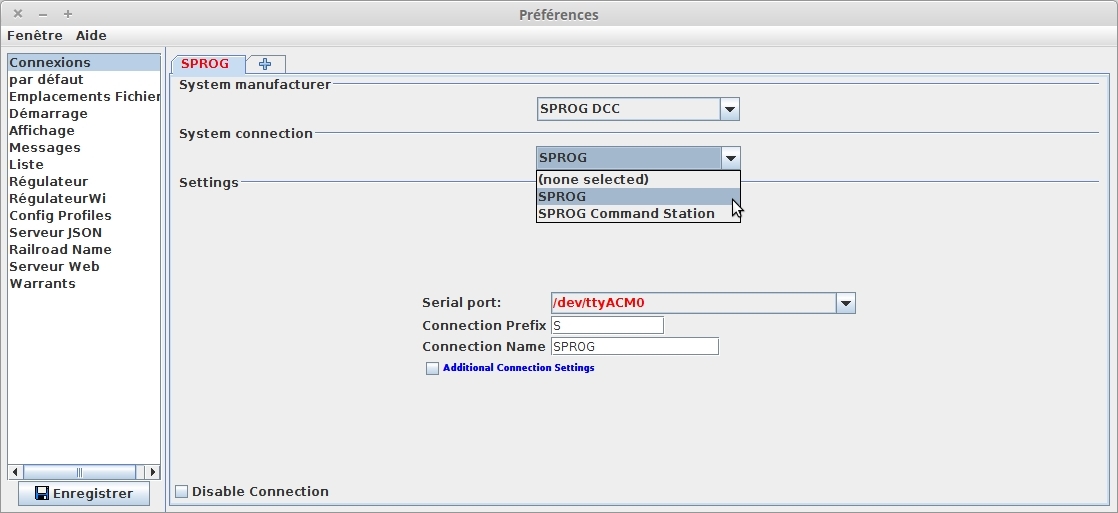The image size is (1118, 513).
Task: Open Serveur Web preferences
Action: [x=83, y=266]
